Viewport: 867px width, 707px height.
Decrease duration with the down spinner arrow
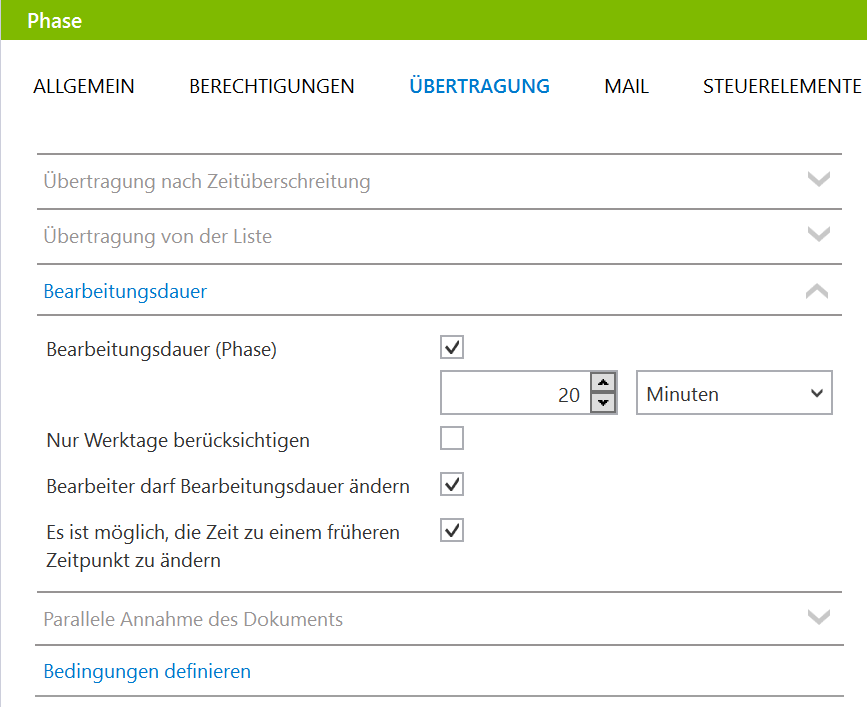[x=603, y=402]
